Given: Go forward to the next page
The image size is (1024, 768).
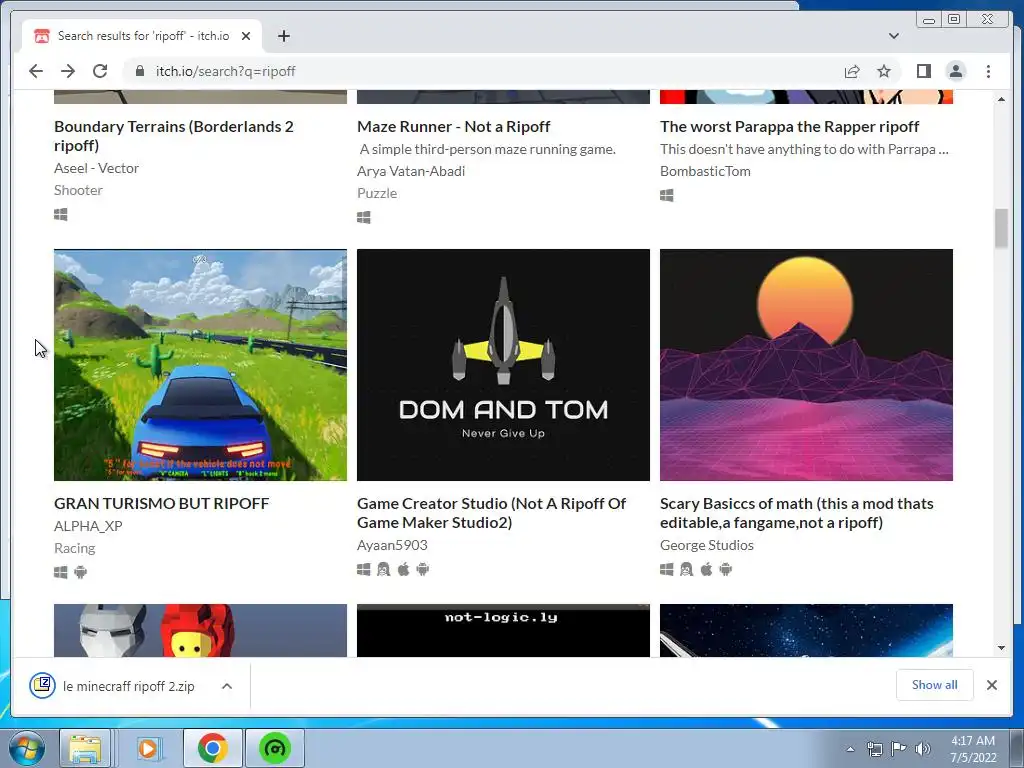Looking at the screenshot, I should click(68, 71).
